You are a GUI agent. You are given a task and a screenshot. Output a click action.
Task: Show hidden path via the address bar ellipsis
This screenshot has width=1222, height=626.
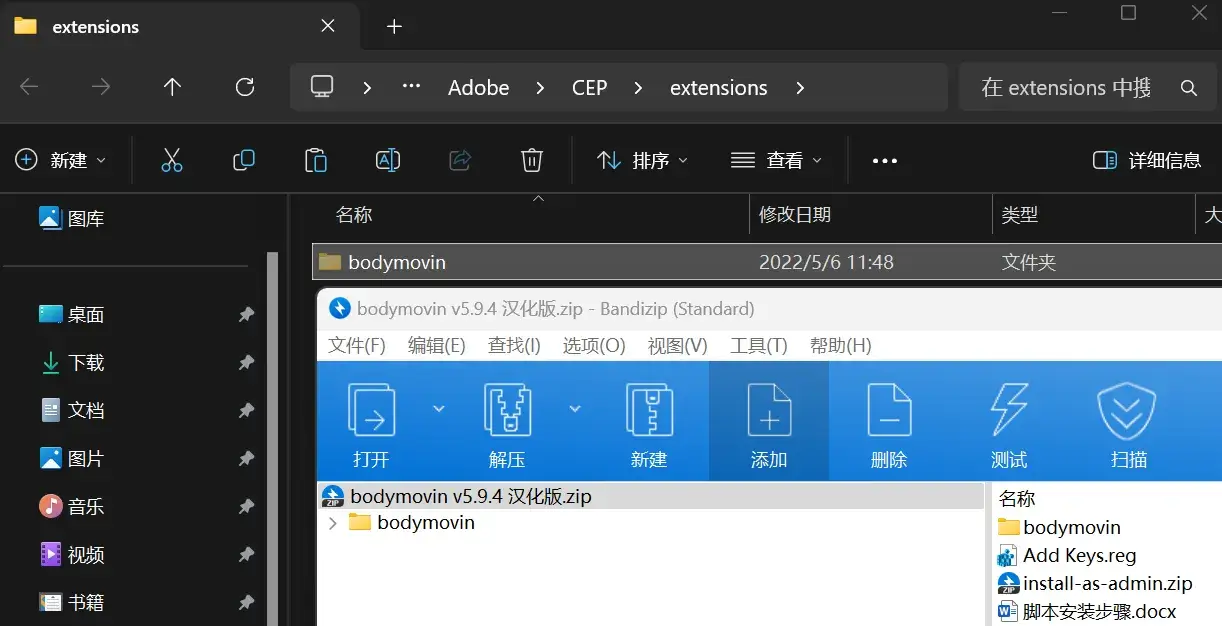click(x=411, y=87)
